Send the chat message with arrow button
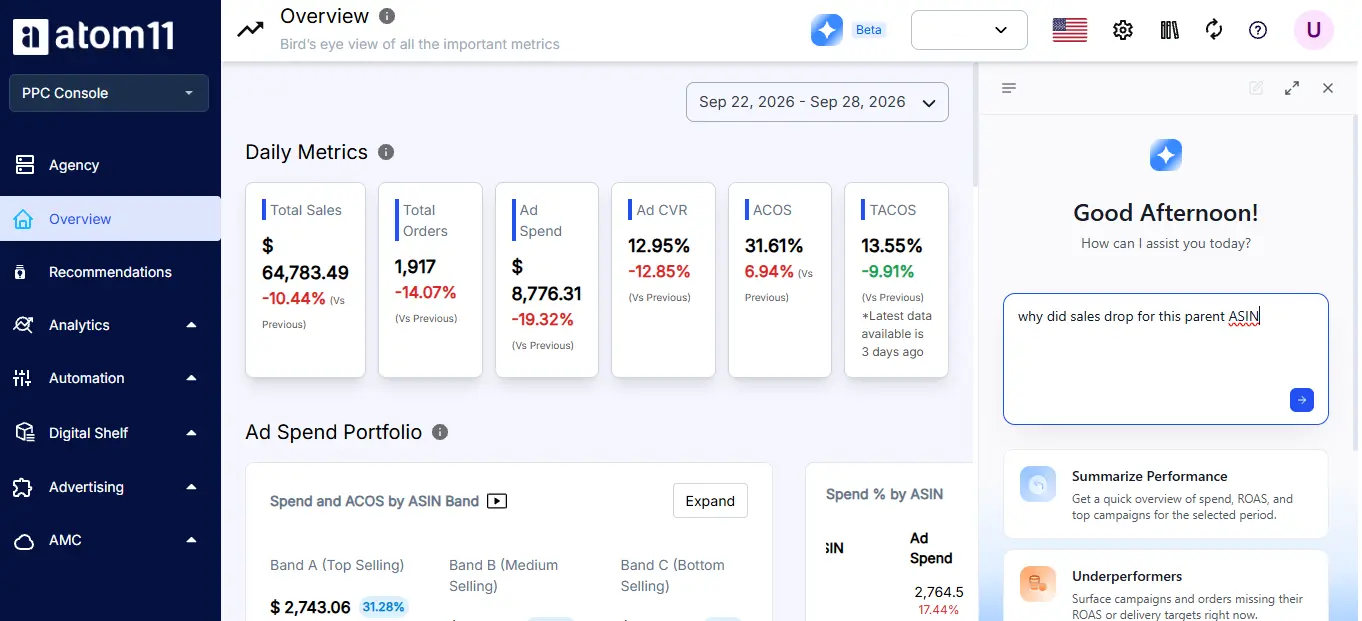The image size is (1362, 621). point(1302,400)
